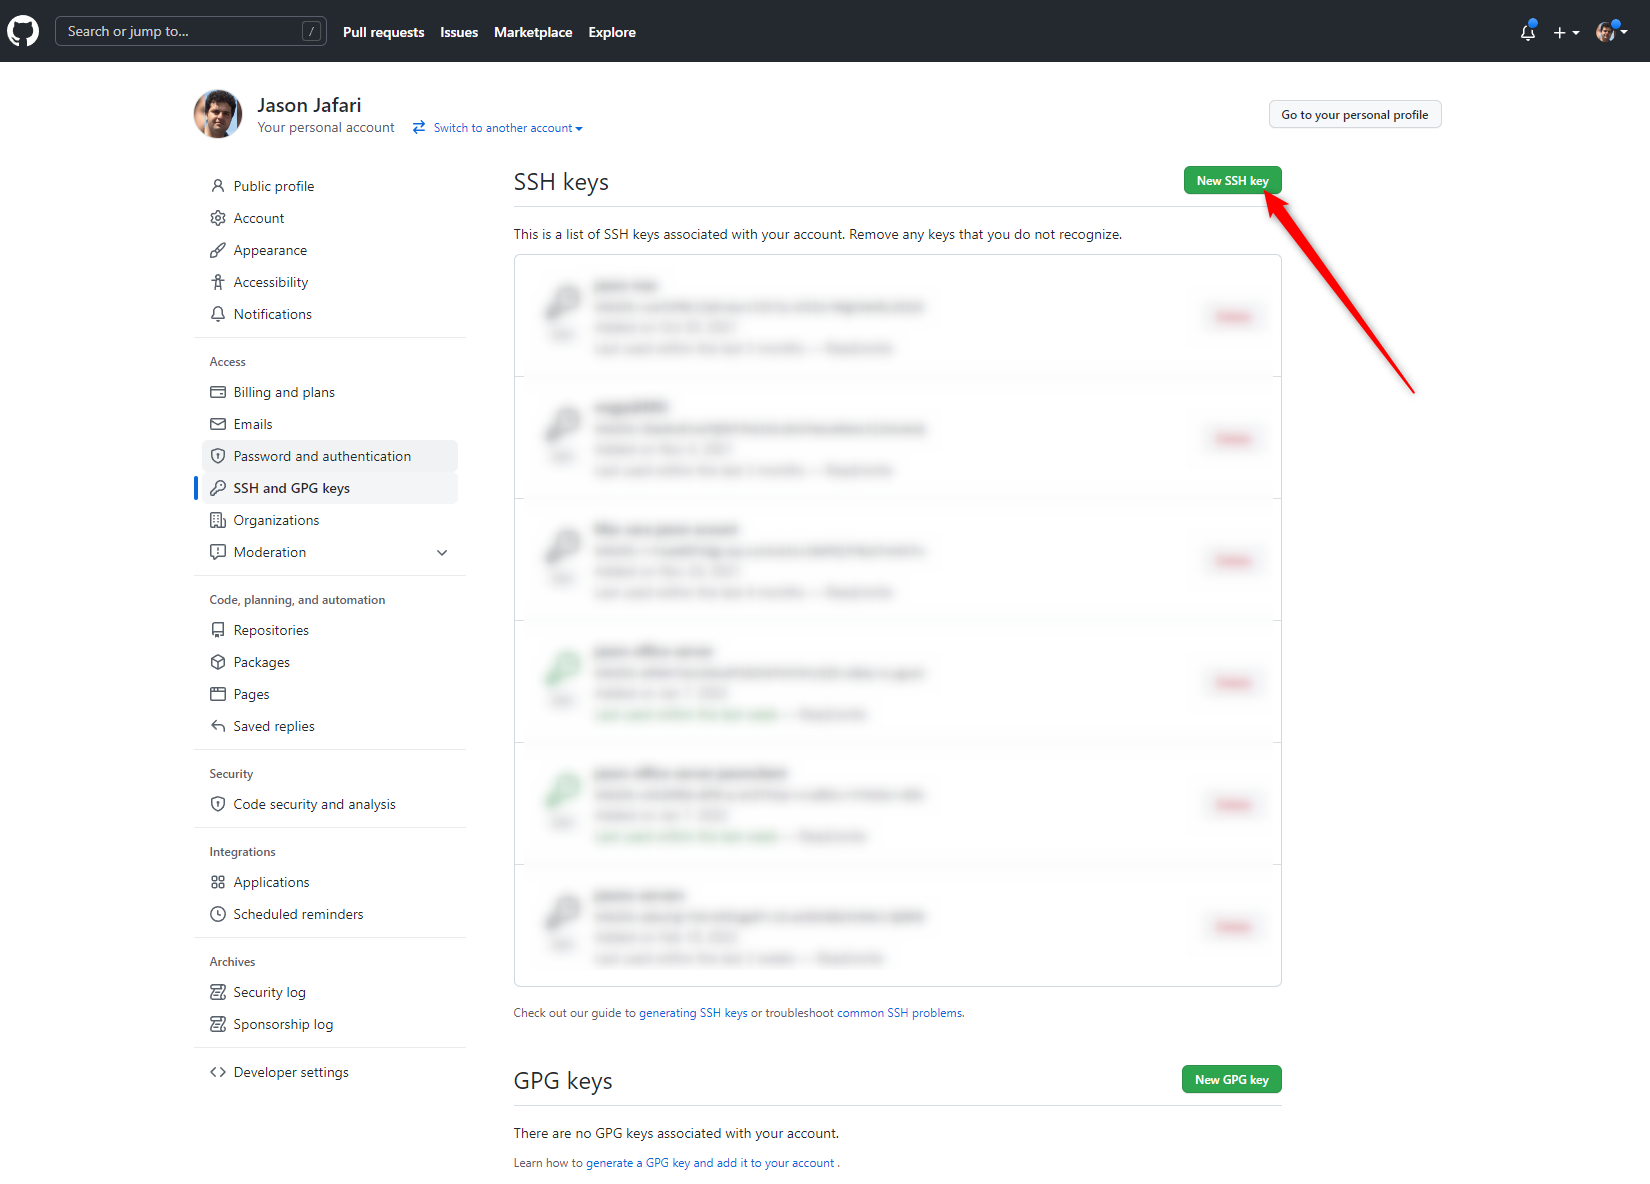
Task: Click the Notifications bell icon in sidebar
Action: (x=218, y=314)
